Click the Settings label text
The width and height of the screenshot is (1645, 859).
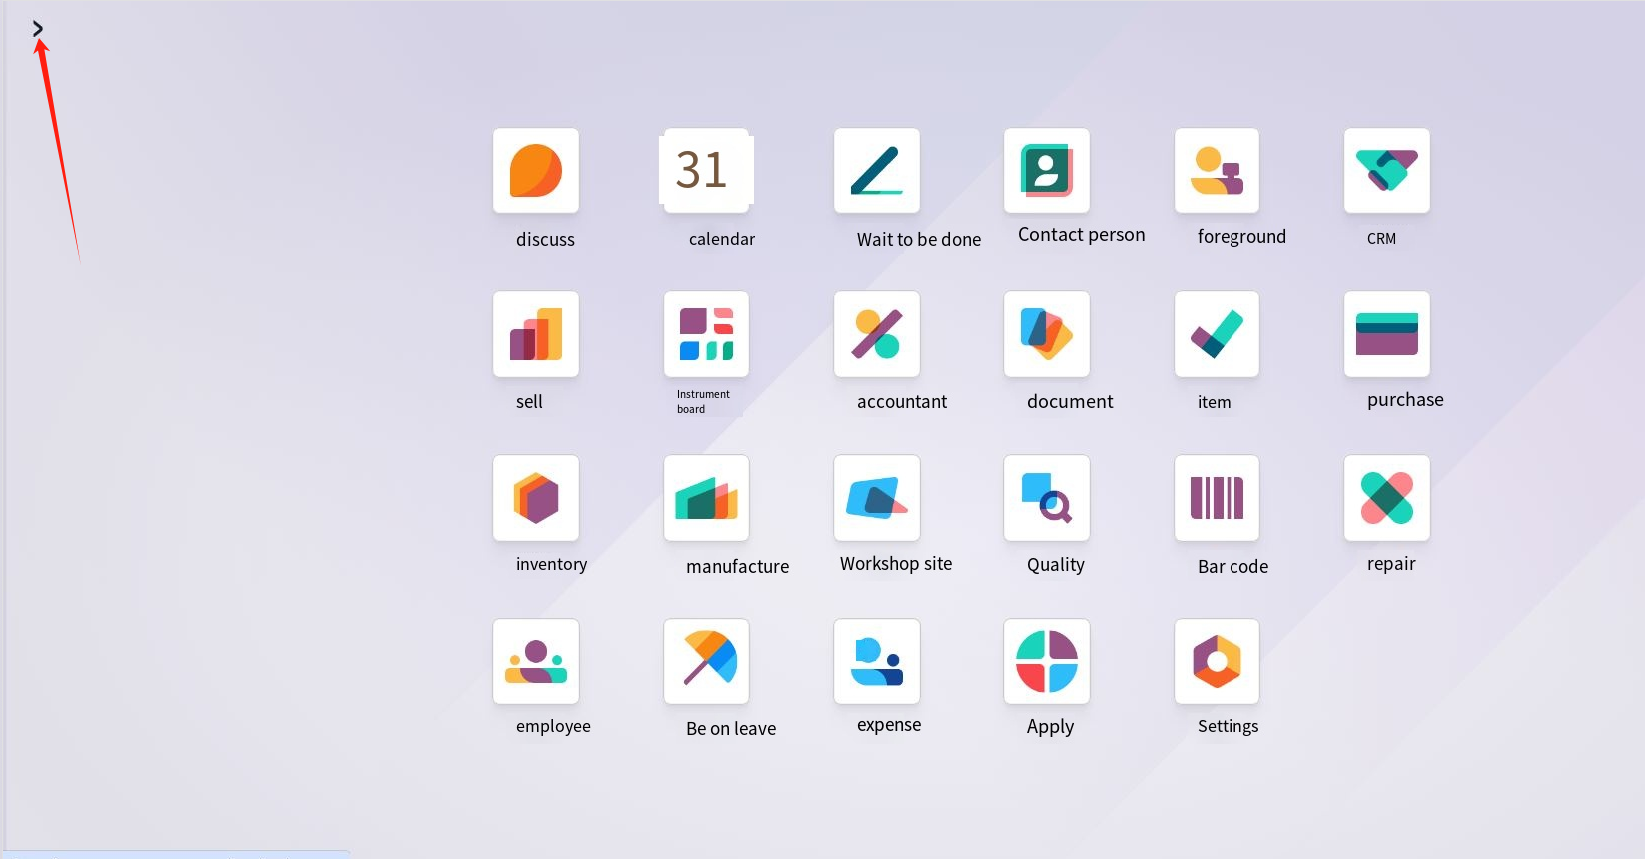(x=1228, y=727)
